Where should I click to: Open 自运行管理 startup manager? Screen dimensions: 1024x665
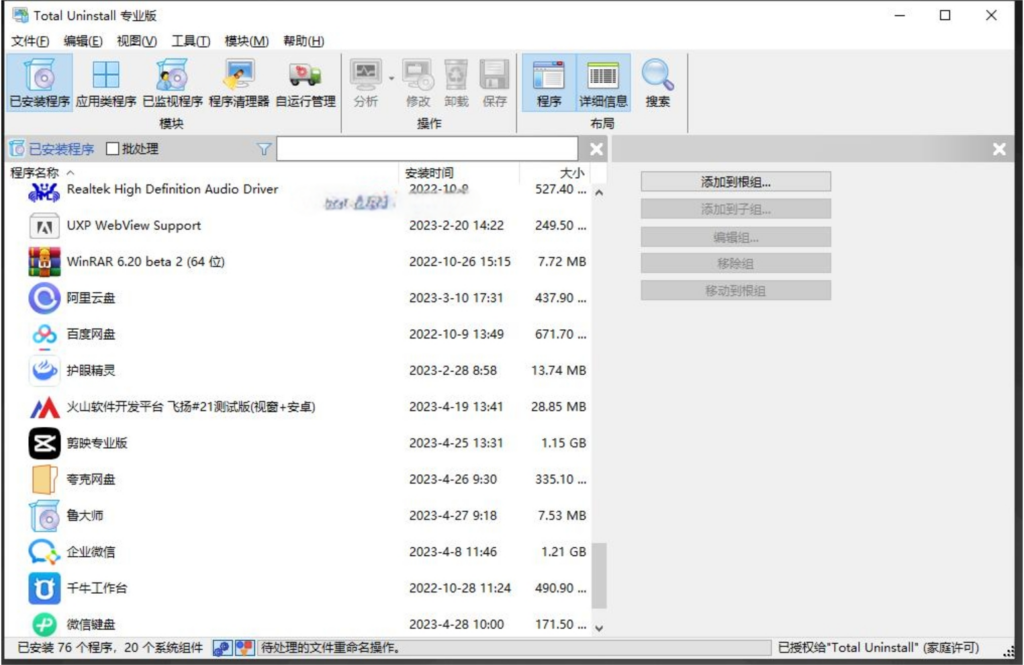(x=305, y=83)
